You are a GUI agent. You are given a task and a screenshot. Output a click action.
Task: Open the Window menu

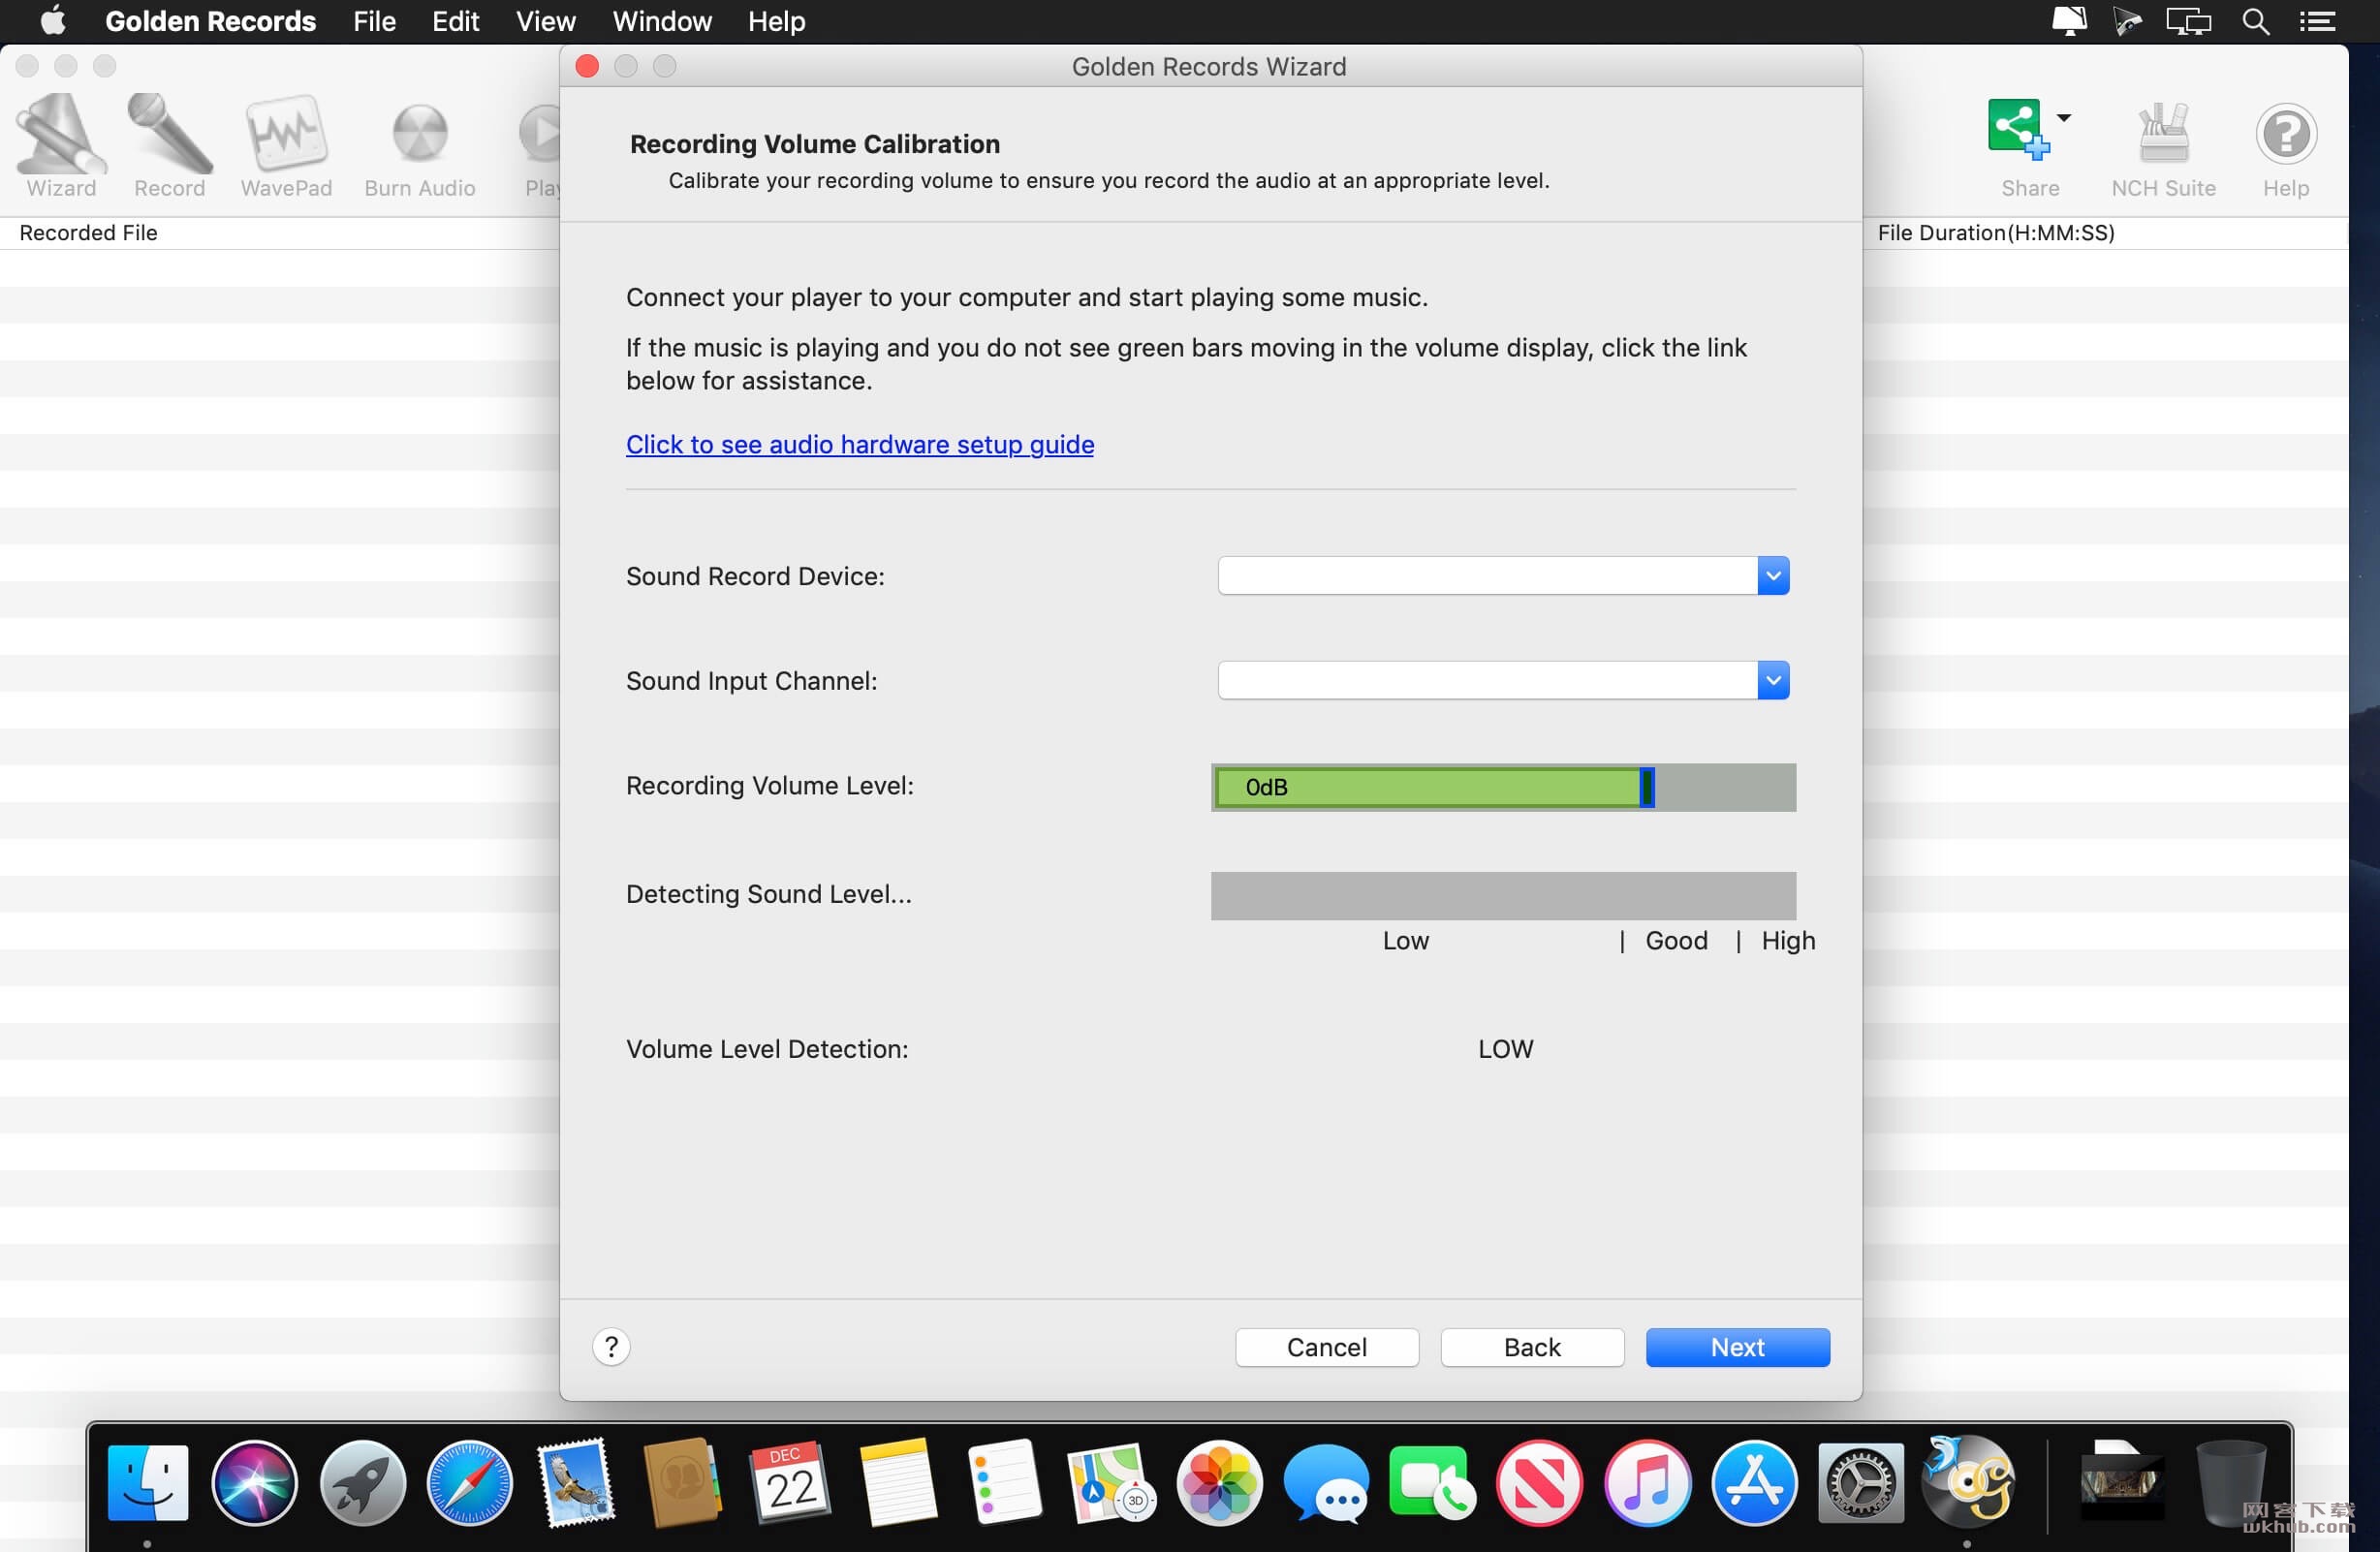(662, 21)
